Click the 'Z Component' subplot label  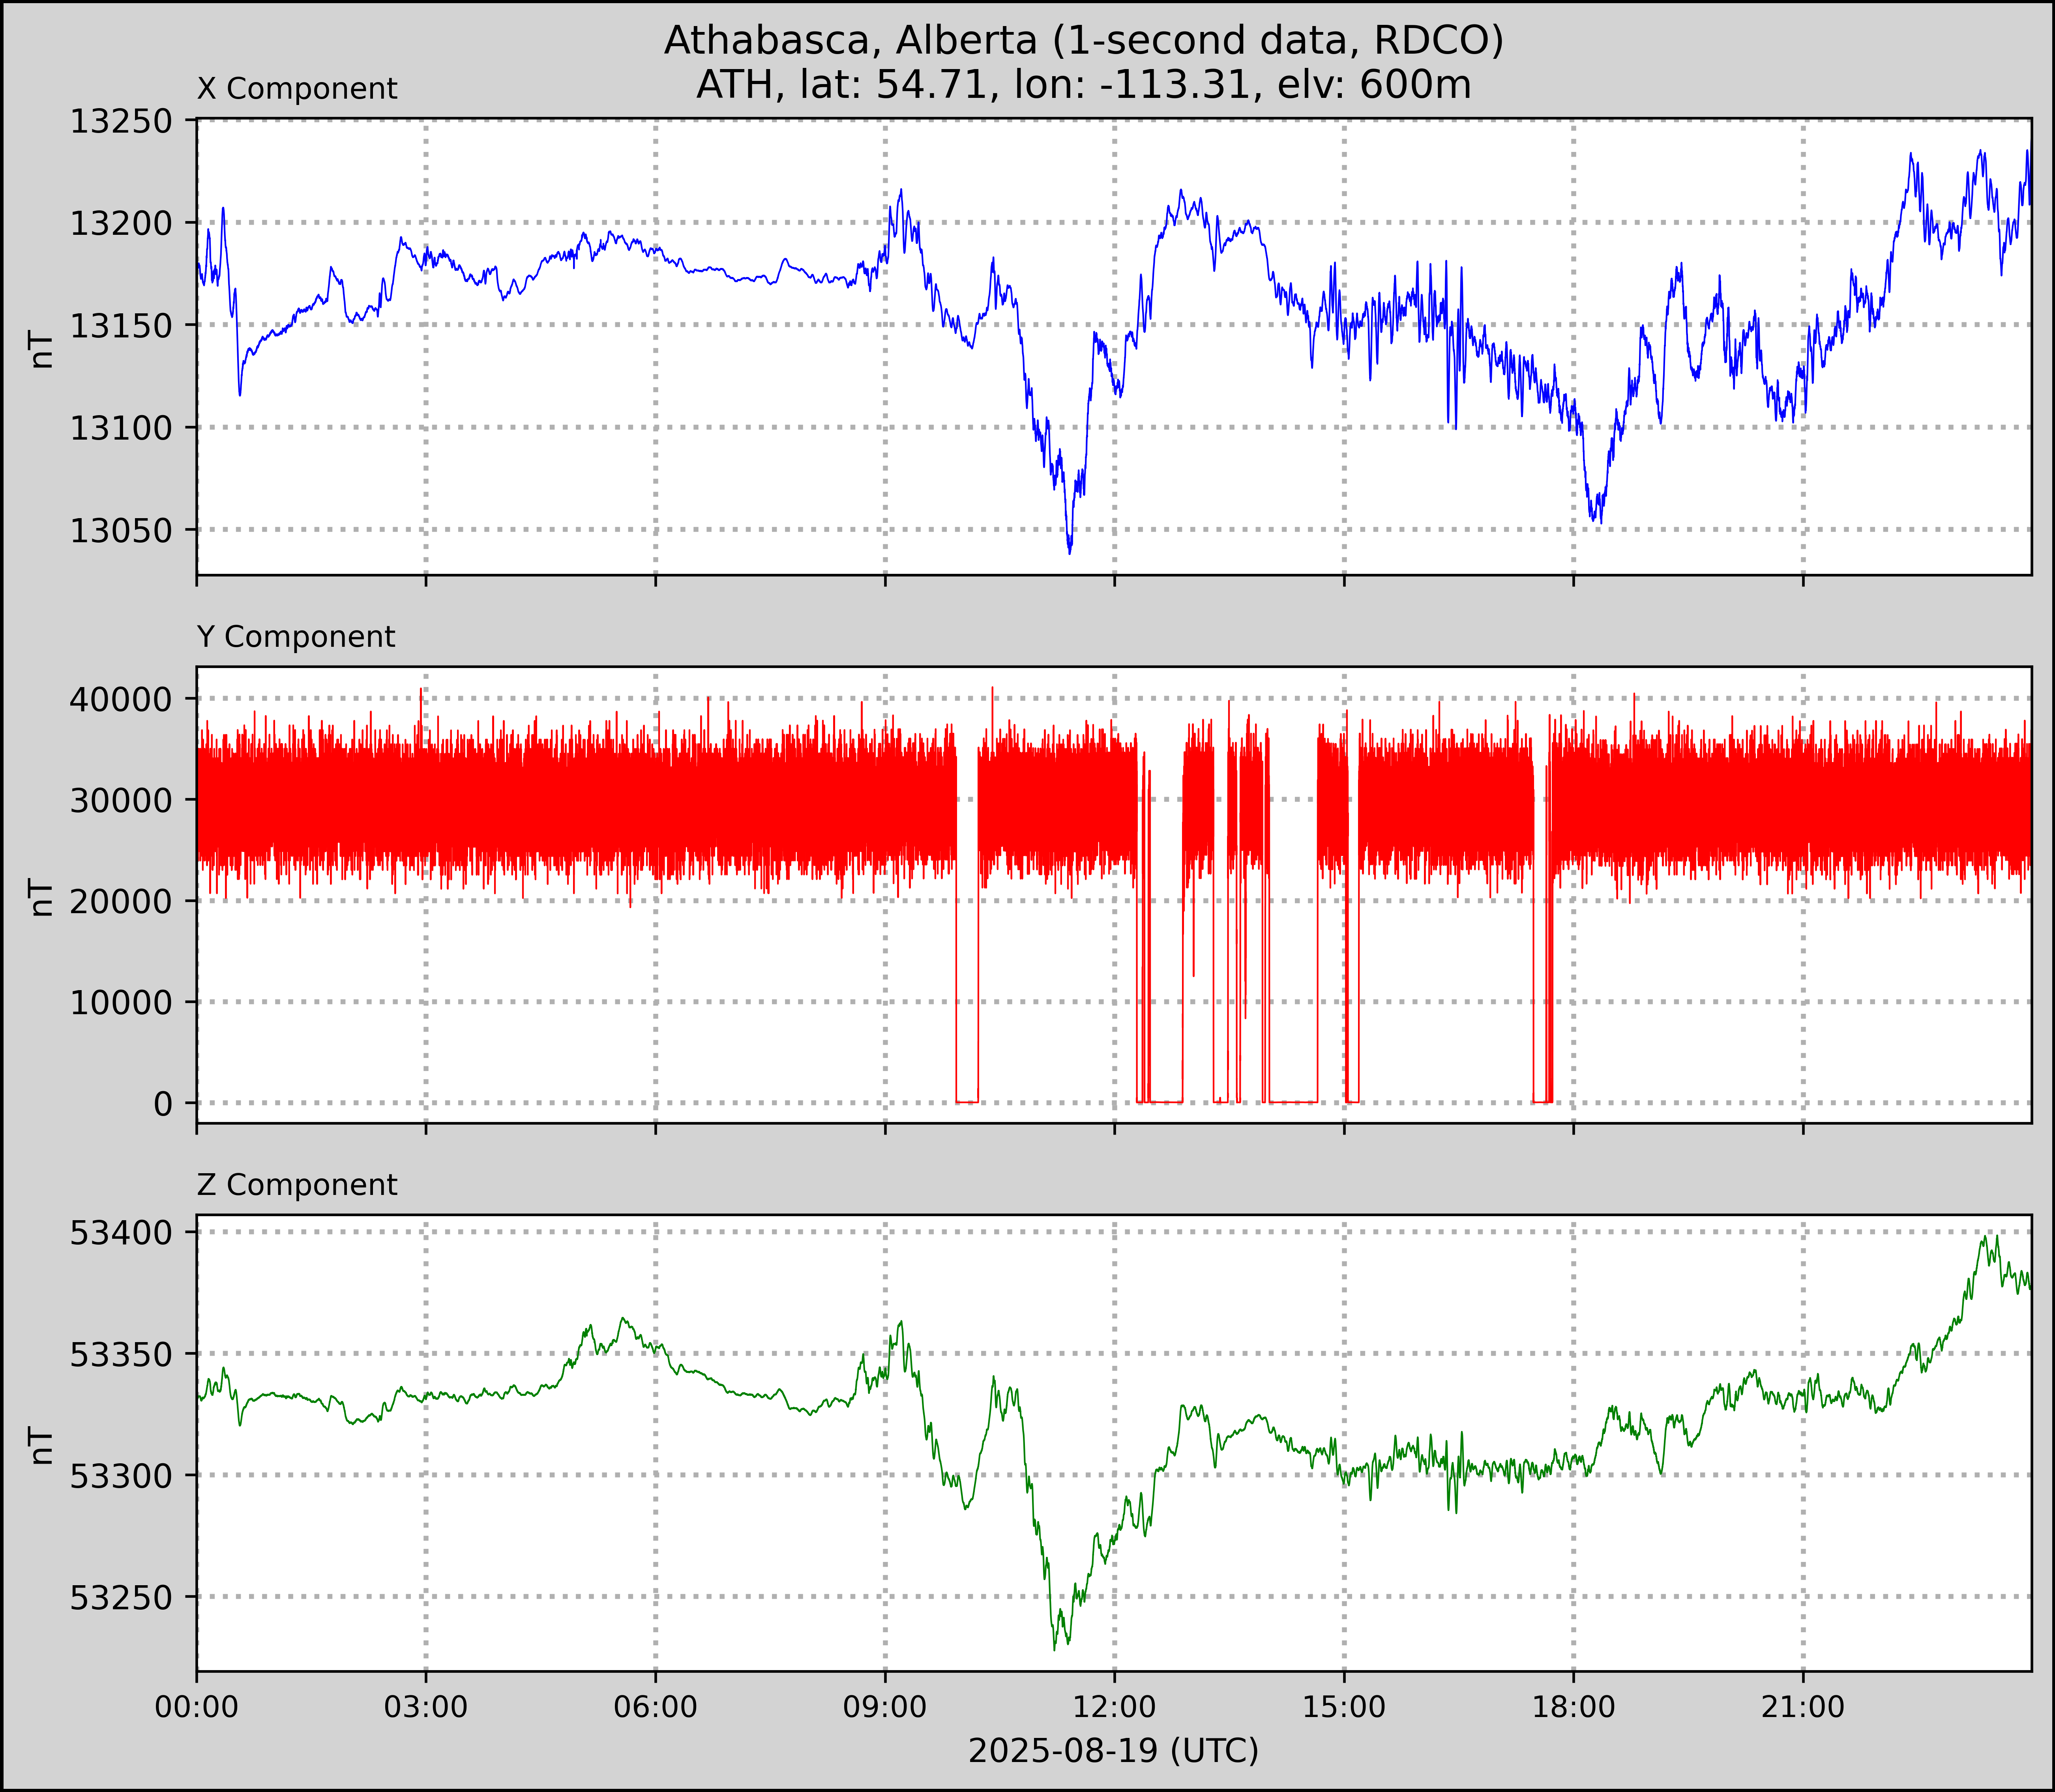click(x=297, y=1185)
